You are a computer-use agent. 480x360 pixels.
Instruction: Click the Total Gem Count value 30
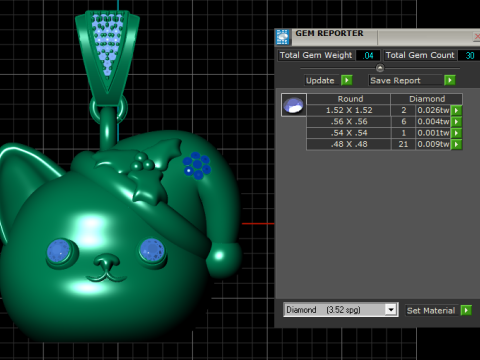(x=469, y=55)
